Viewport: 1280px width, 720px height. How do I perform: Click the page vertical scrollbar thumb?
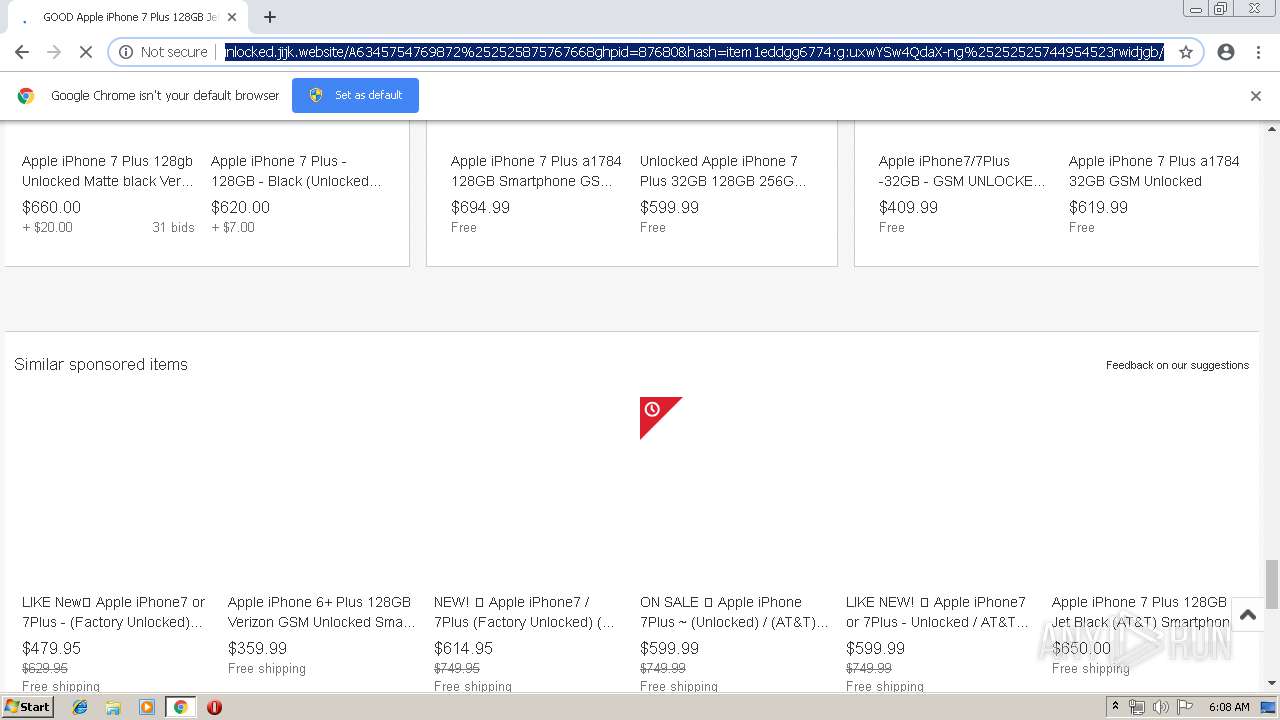click(1272, 584)
